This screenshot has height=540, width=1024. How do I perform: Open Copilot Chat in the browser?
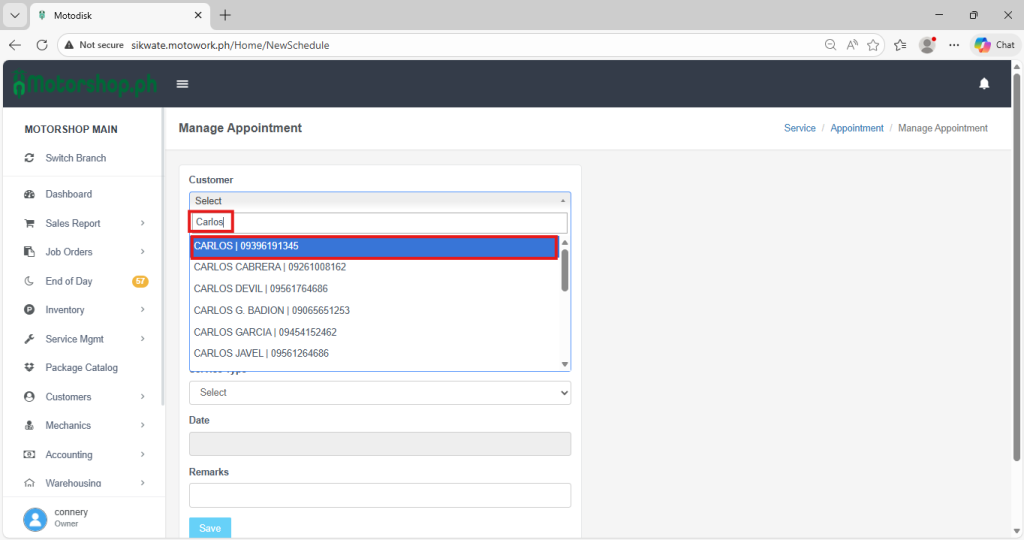pyautogui.click(x=994, y=45)
